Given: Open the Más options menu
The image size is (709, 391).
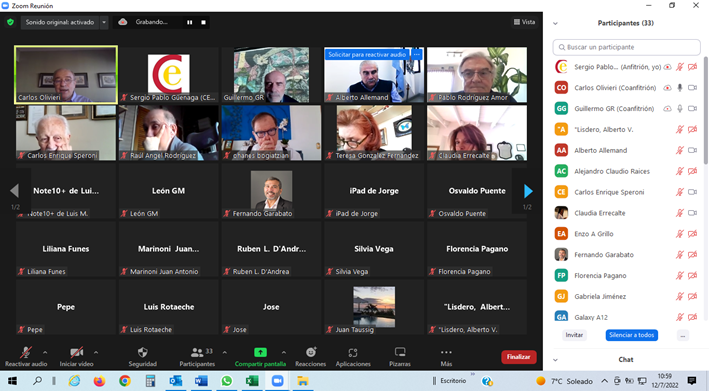Looking at the screenshot, I should (x=446, y=356).
